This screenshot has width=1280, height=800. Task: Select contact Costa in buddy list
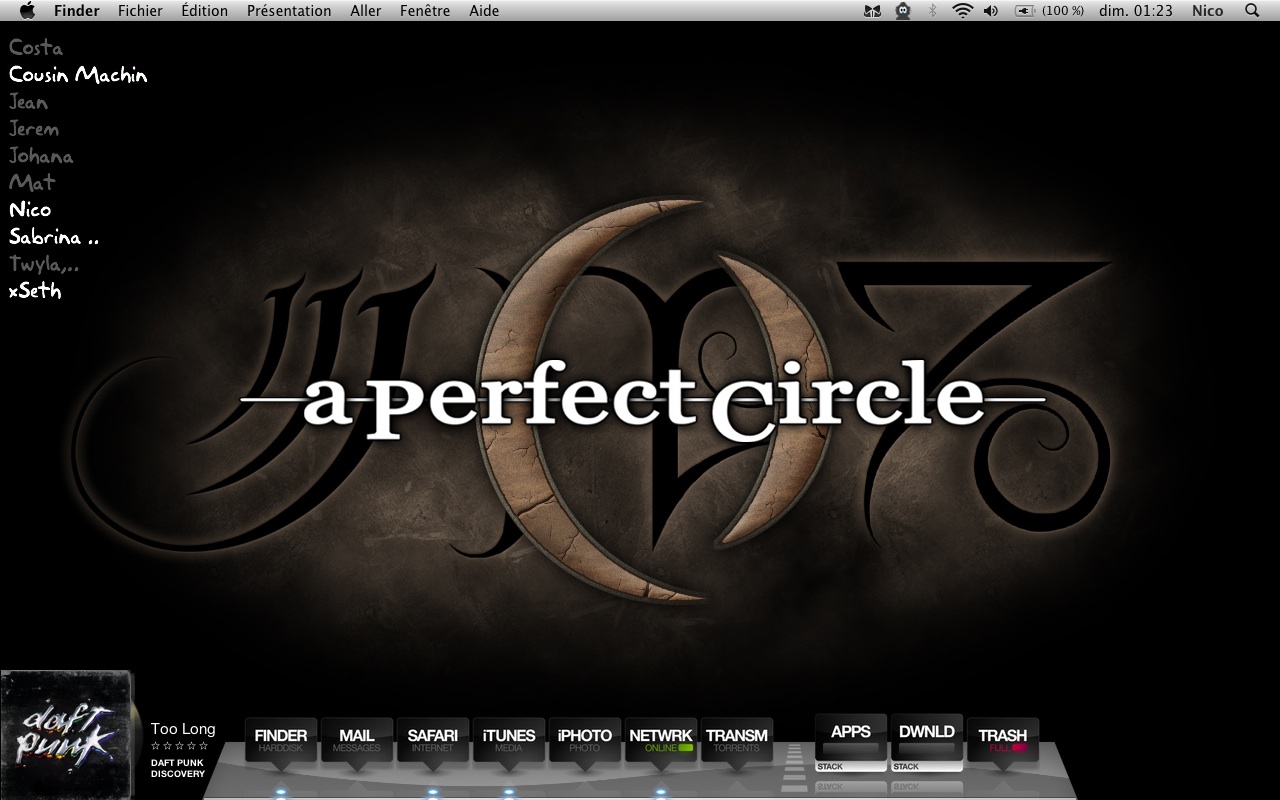coord(35,47)
